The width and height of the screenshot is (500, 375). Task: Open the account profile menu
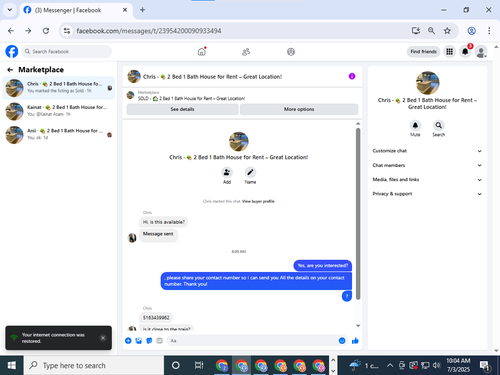point(481,52)
